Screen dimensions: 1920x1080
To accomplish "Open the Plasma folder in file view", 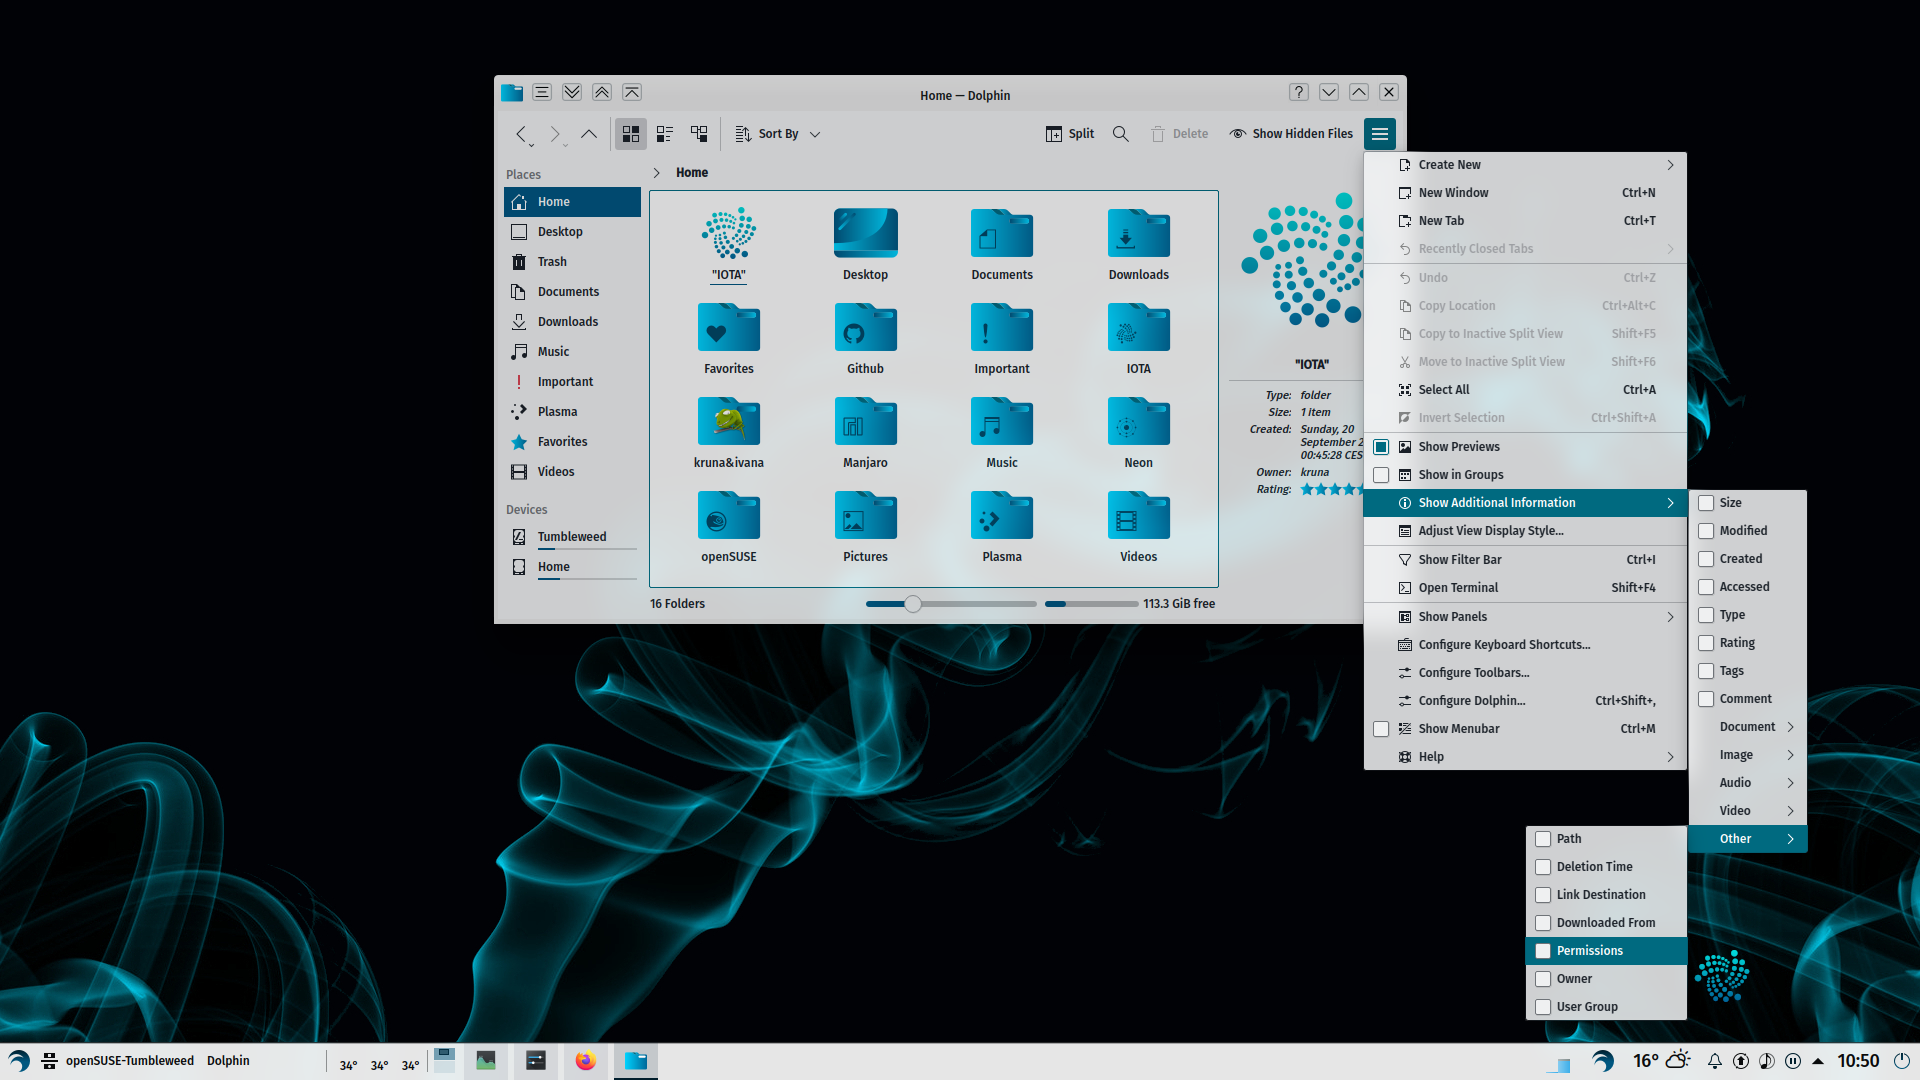I will point(1002,516).
